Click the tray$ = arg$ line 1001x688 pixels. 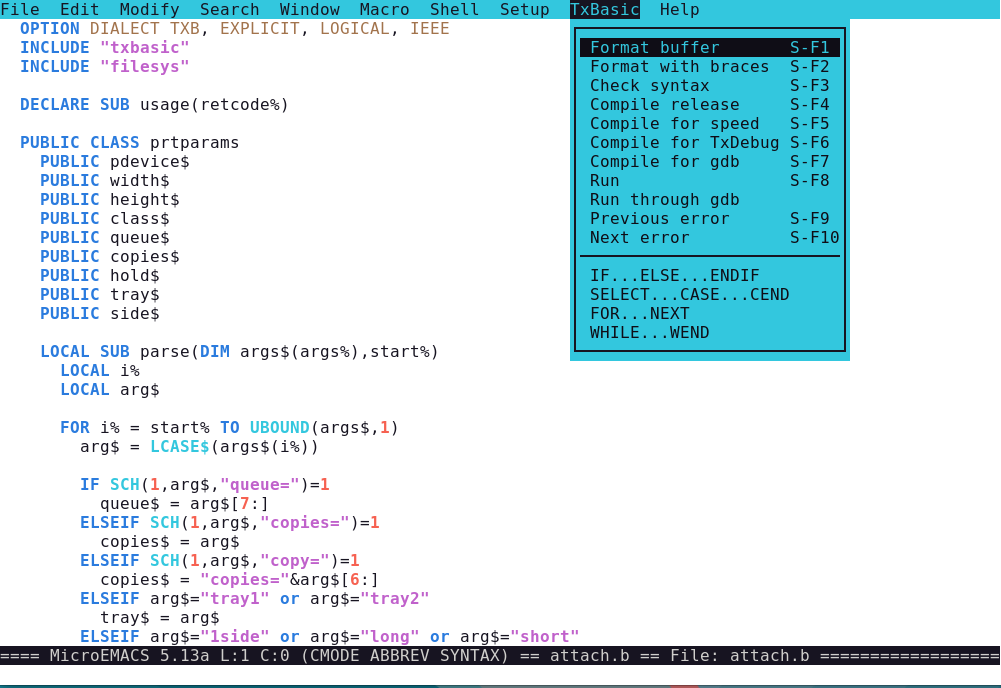pos(160,618)
